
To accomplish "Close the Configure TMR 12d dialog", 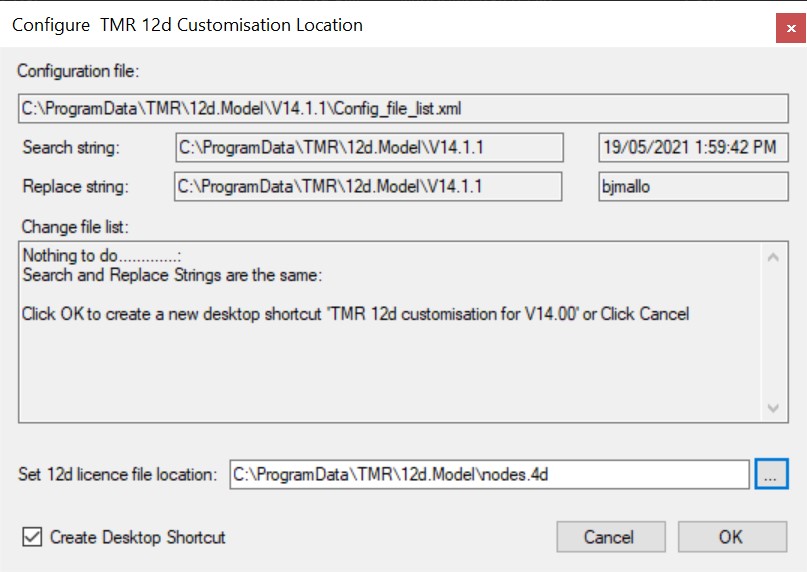I will [791, 28].
